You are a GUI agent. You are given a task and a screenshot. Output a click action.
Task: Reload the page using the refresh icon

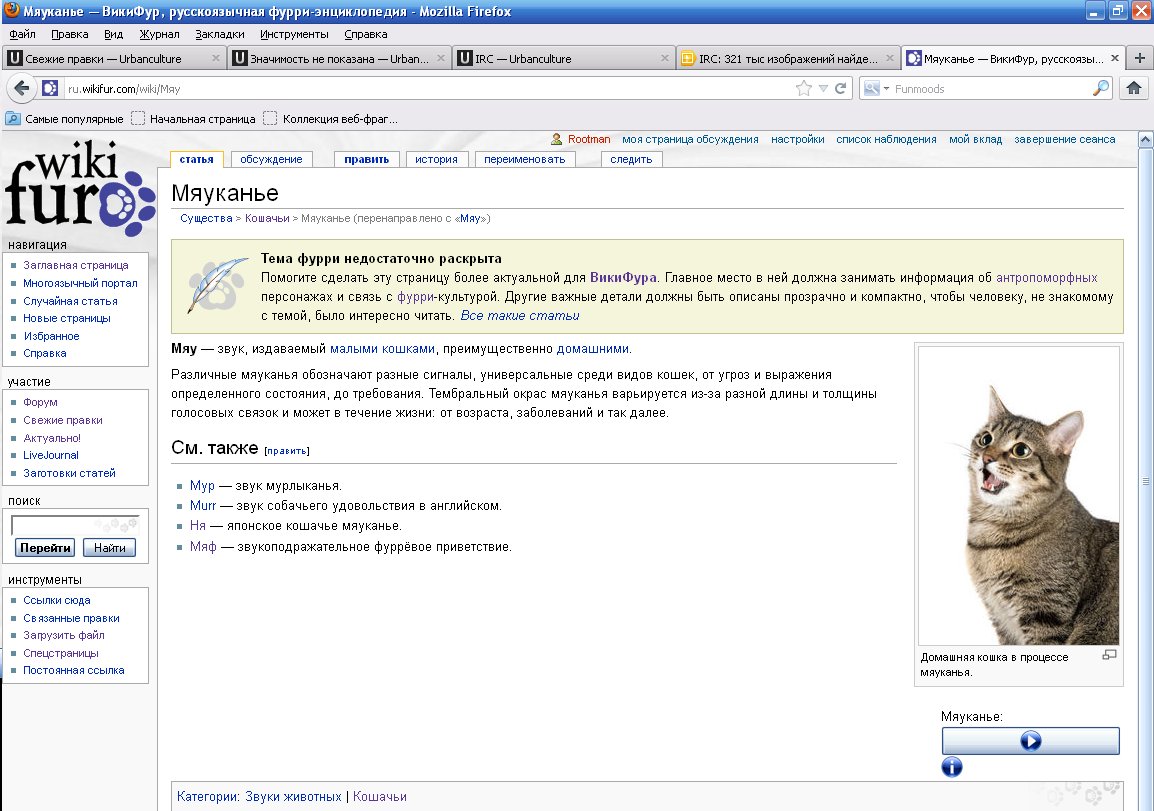tap(841, 88)
